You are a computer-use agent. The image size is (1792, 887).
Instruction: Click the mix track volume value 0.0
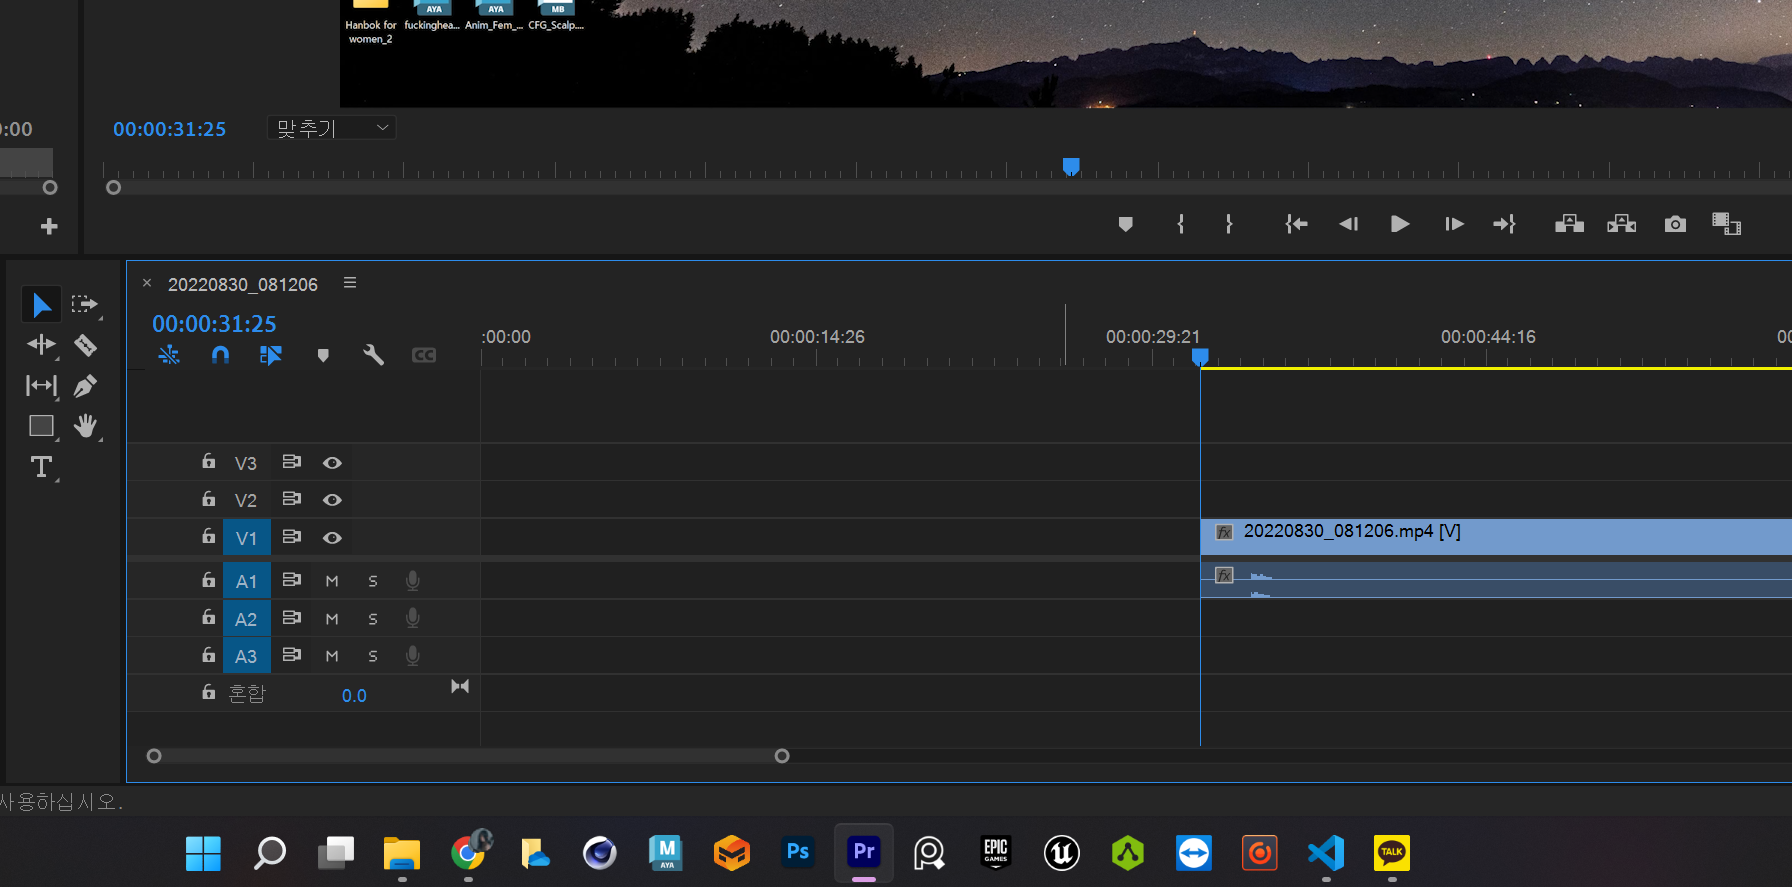click(354, 696)
